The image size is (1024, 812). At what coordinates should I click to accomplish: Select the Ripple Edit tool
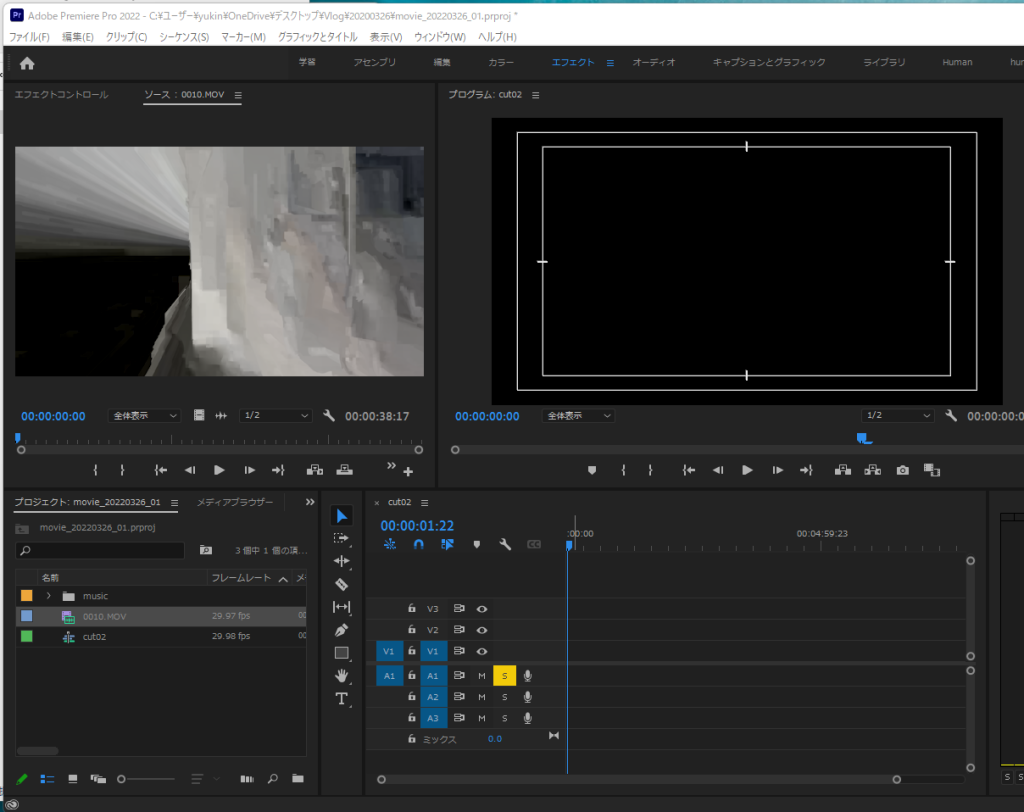click(341, 561)
